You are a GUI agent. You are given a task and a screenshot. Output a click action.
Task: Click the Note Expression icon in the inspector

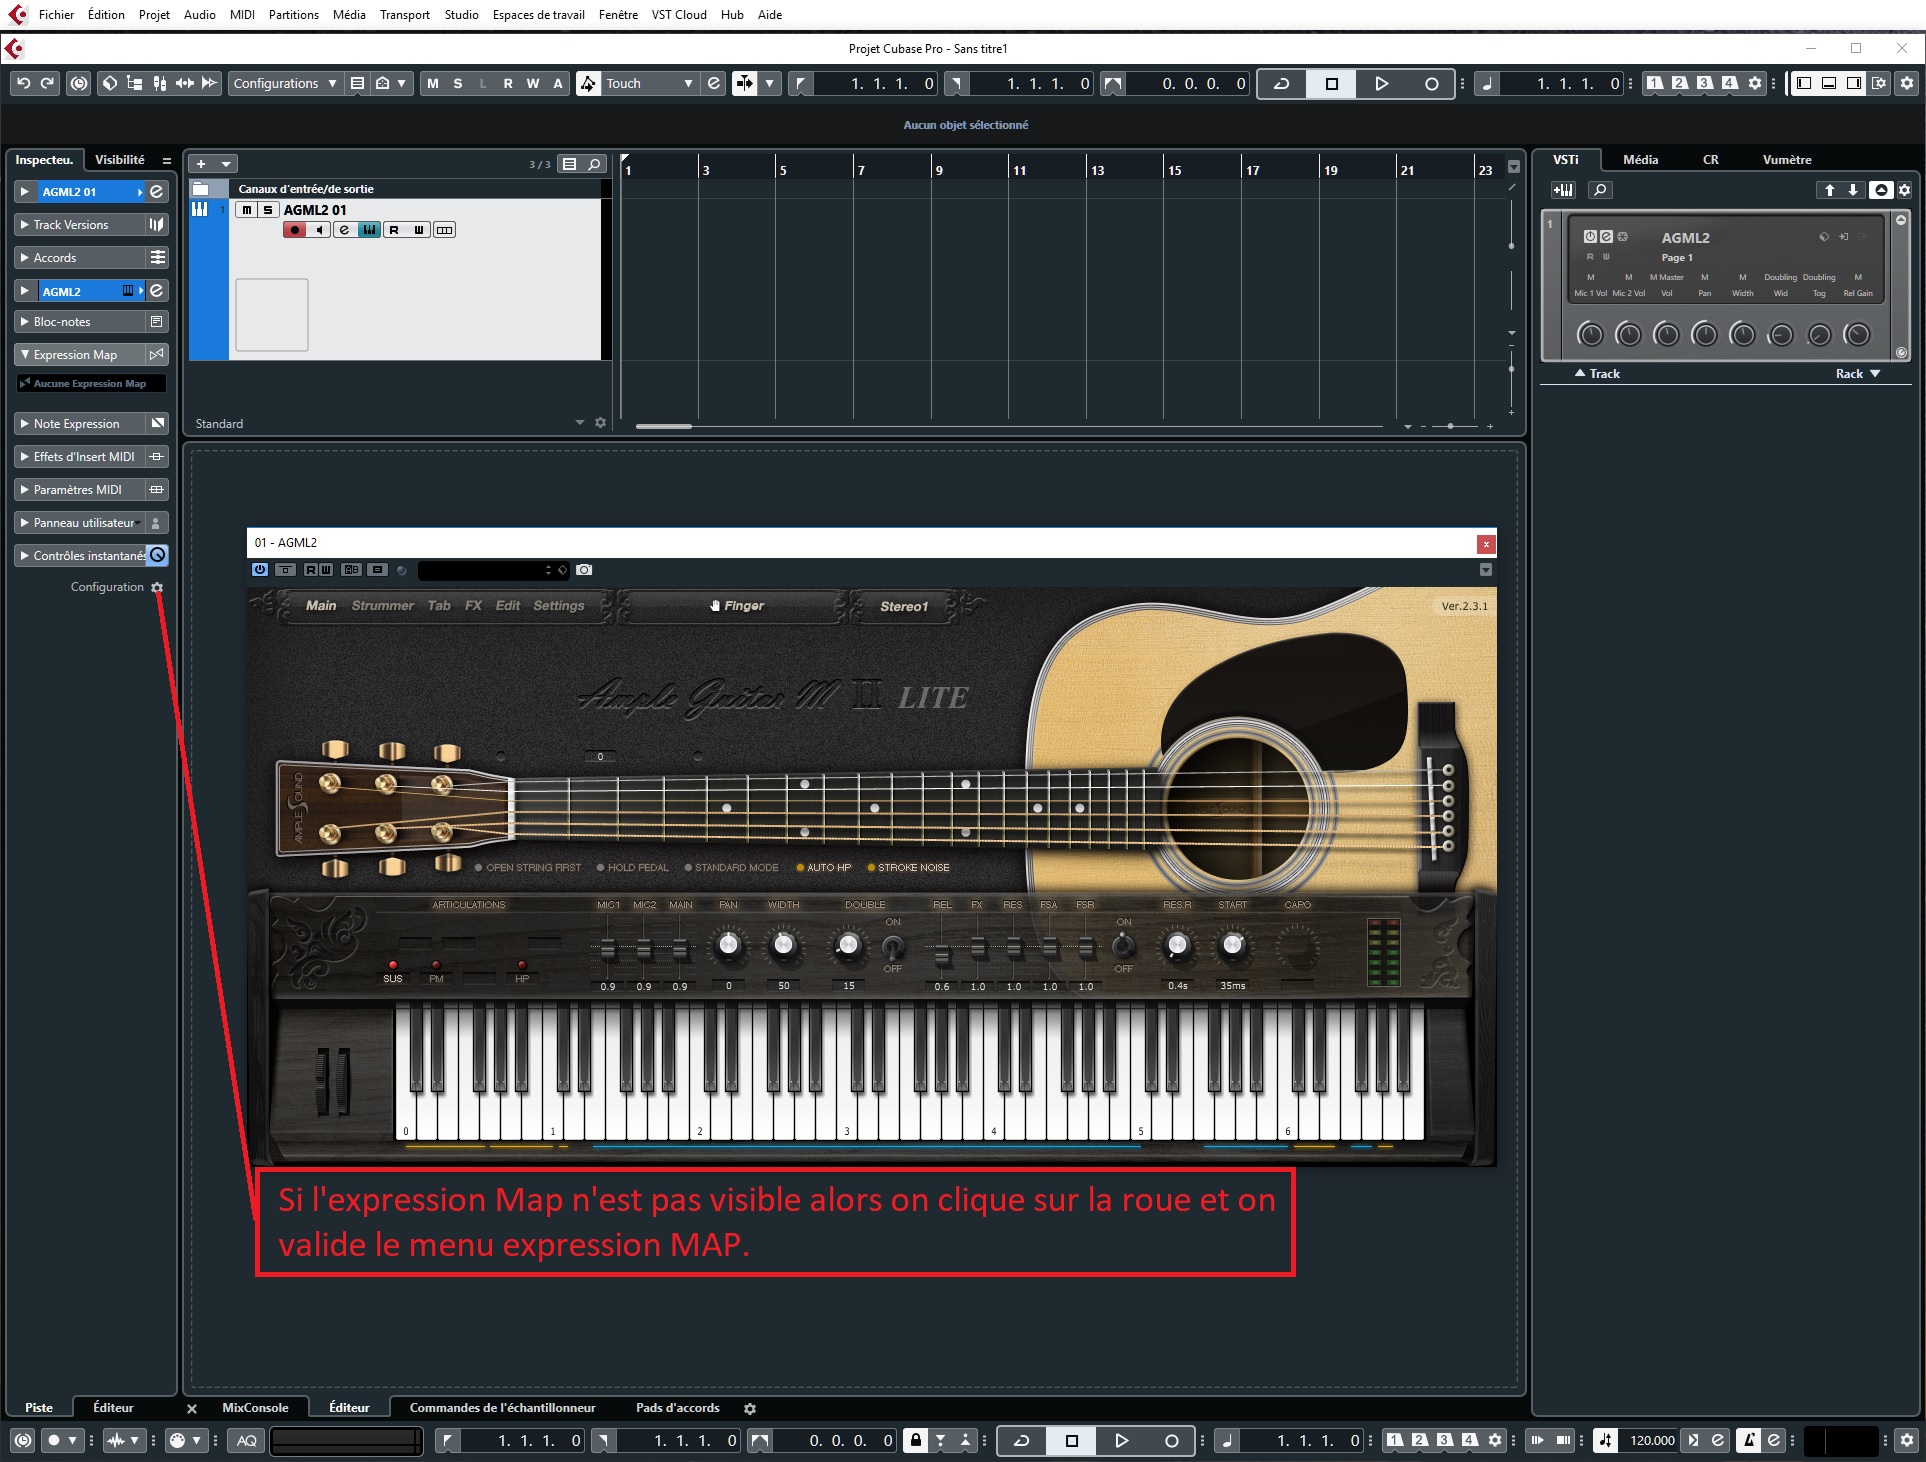(156, 423)
